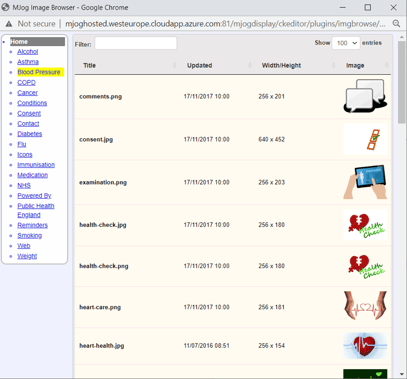
Task: Click the 11/07/2016 08:51 updated date
Action: click(207, 346)
